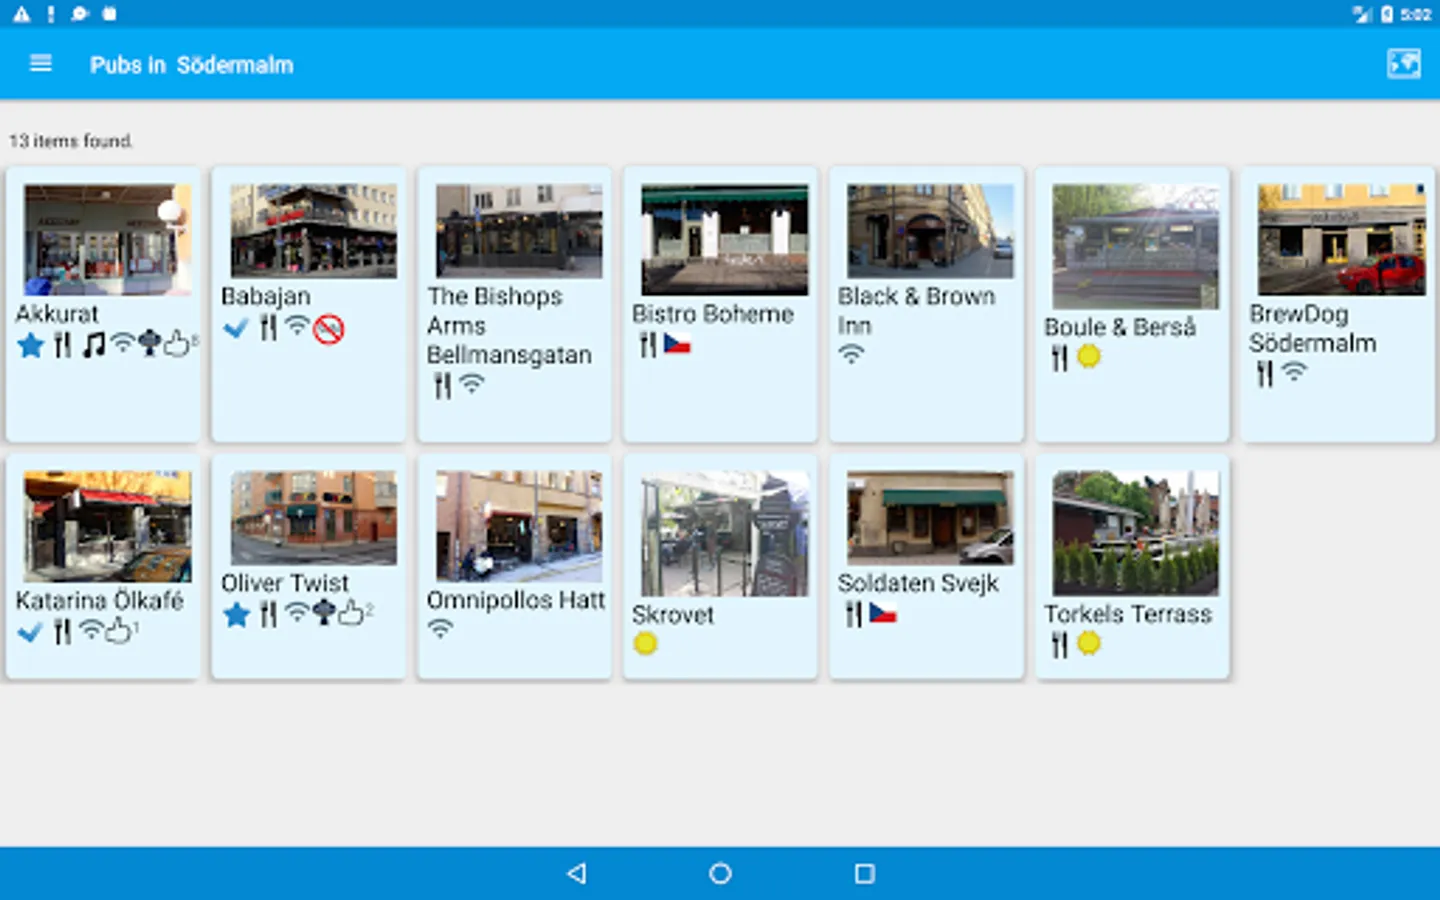Open the Omnipollos Hatt photo
1440x900 pixels.
tap(519, 526)
